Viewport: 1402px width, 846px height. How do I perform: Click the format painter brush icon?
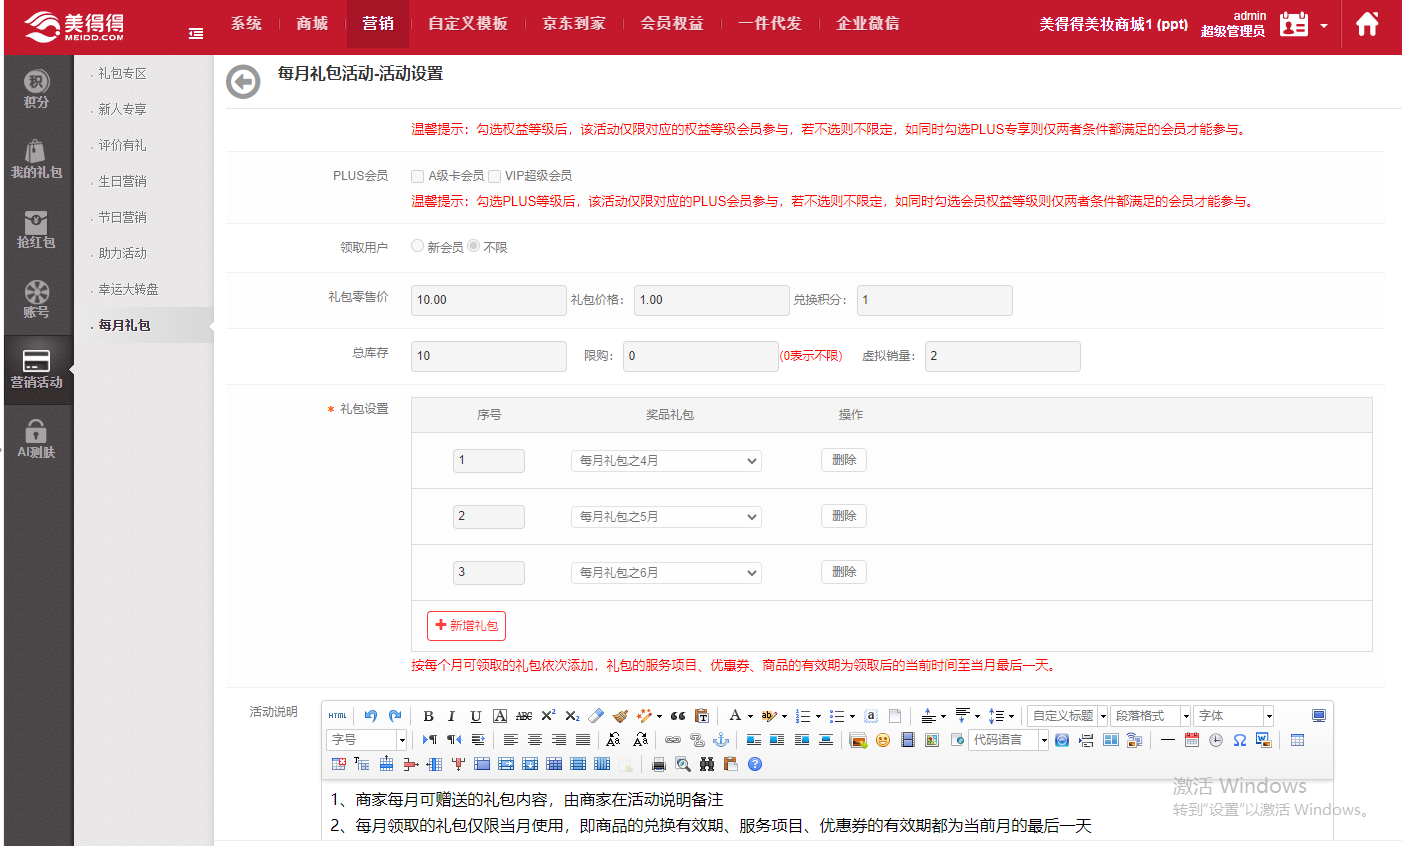(620, 716)
